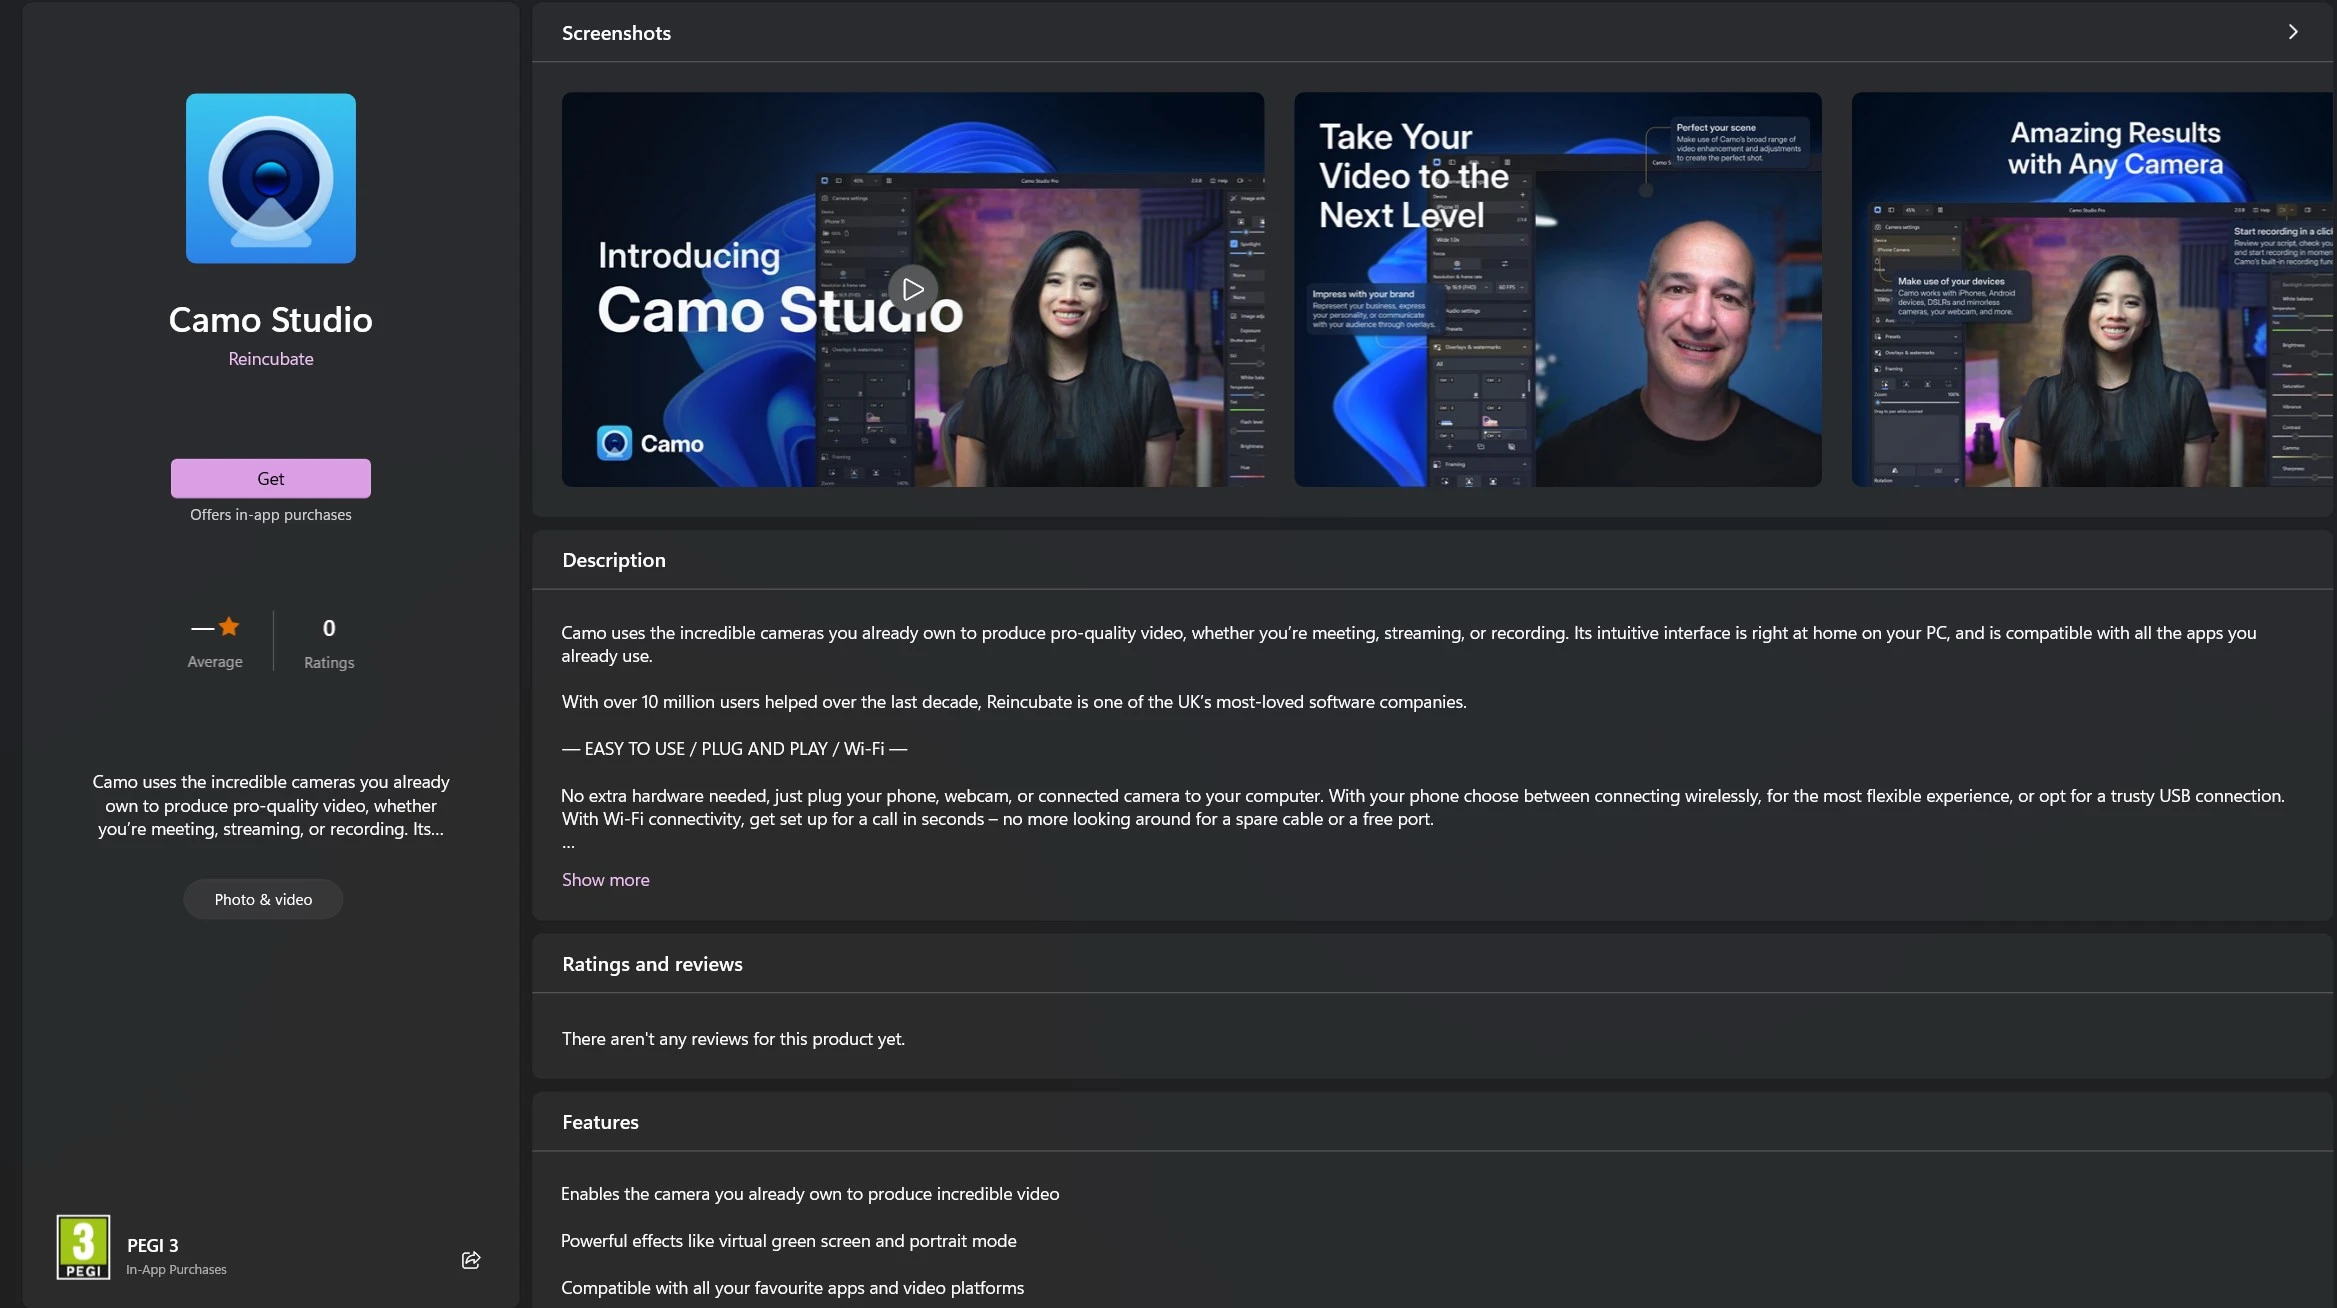This screenshot has width=2337, height=1308.
Task: Open the Reincubate publisher link
Action: click(x=271, y=358)
